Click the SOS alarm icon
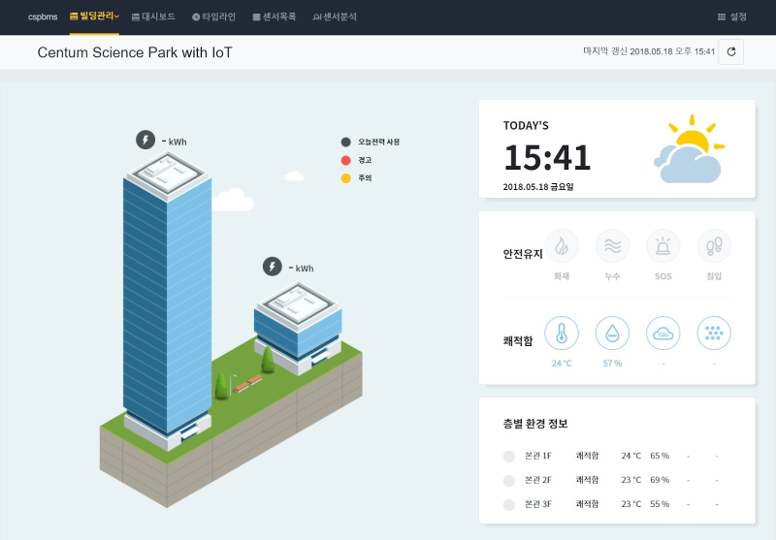 [663, 246]
